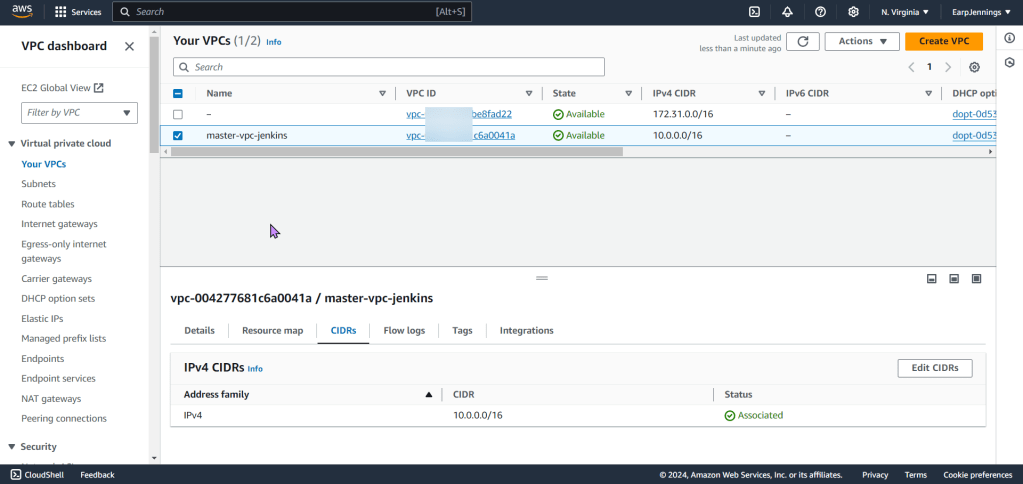Open the CloudShell icon in top bar

tap(755, 12)
